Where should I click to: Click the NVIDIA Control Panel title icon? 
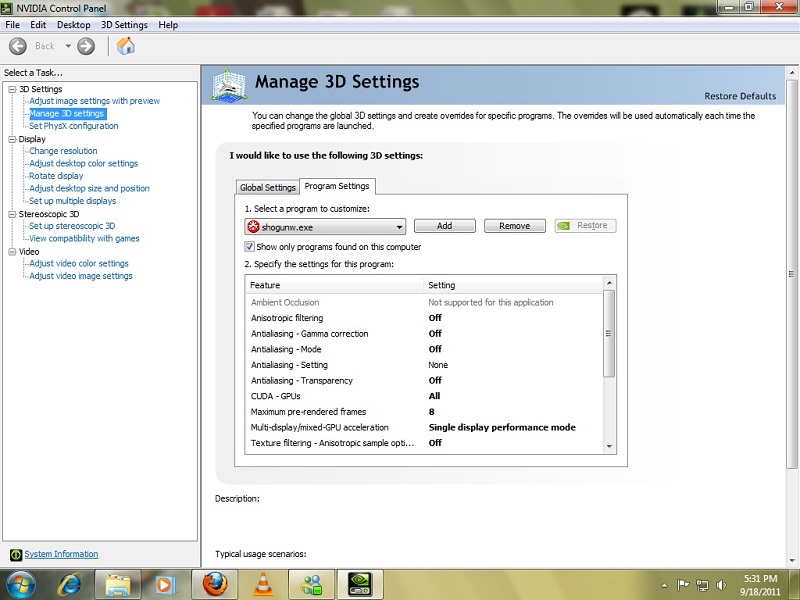pos(6,8)
